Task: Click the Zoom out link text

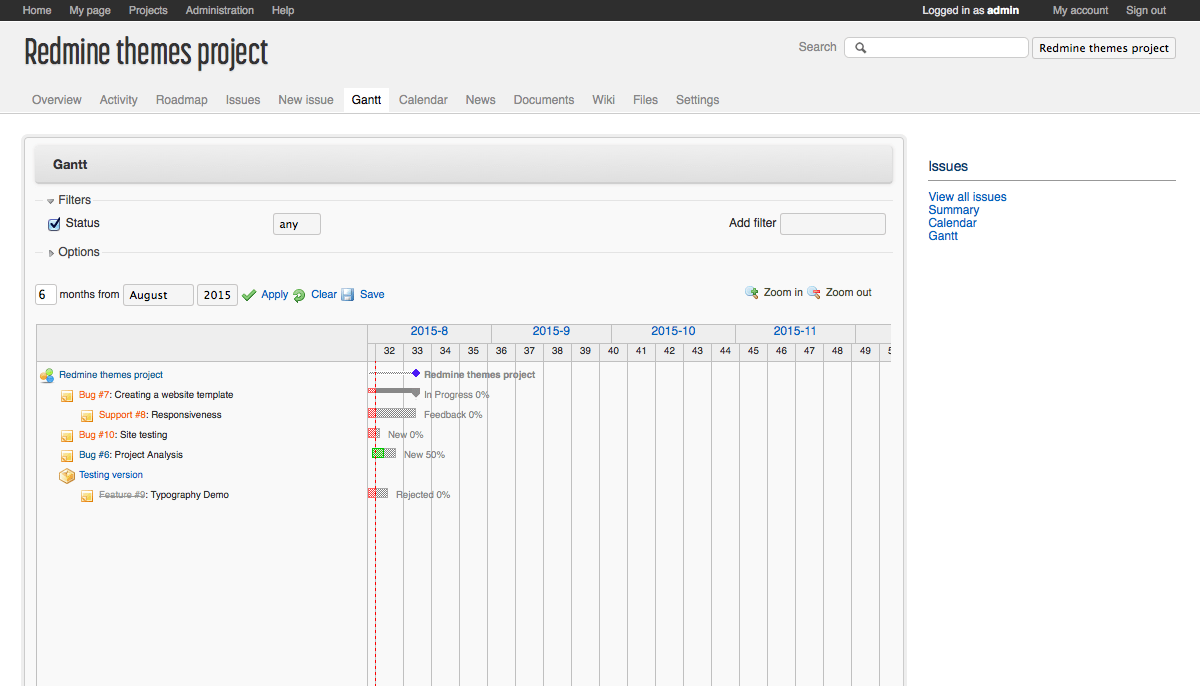Action: pyautogui.click(x=849, y=293)
